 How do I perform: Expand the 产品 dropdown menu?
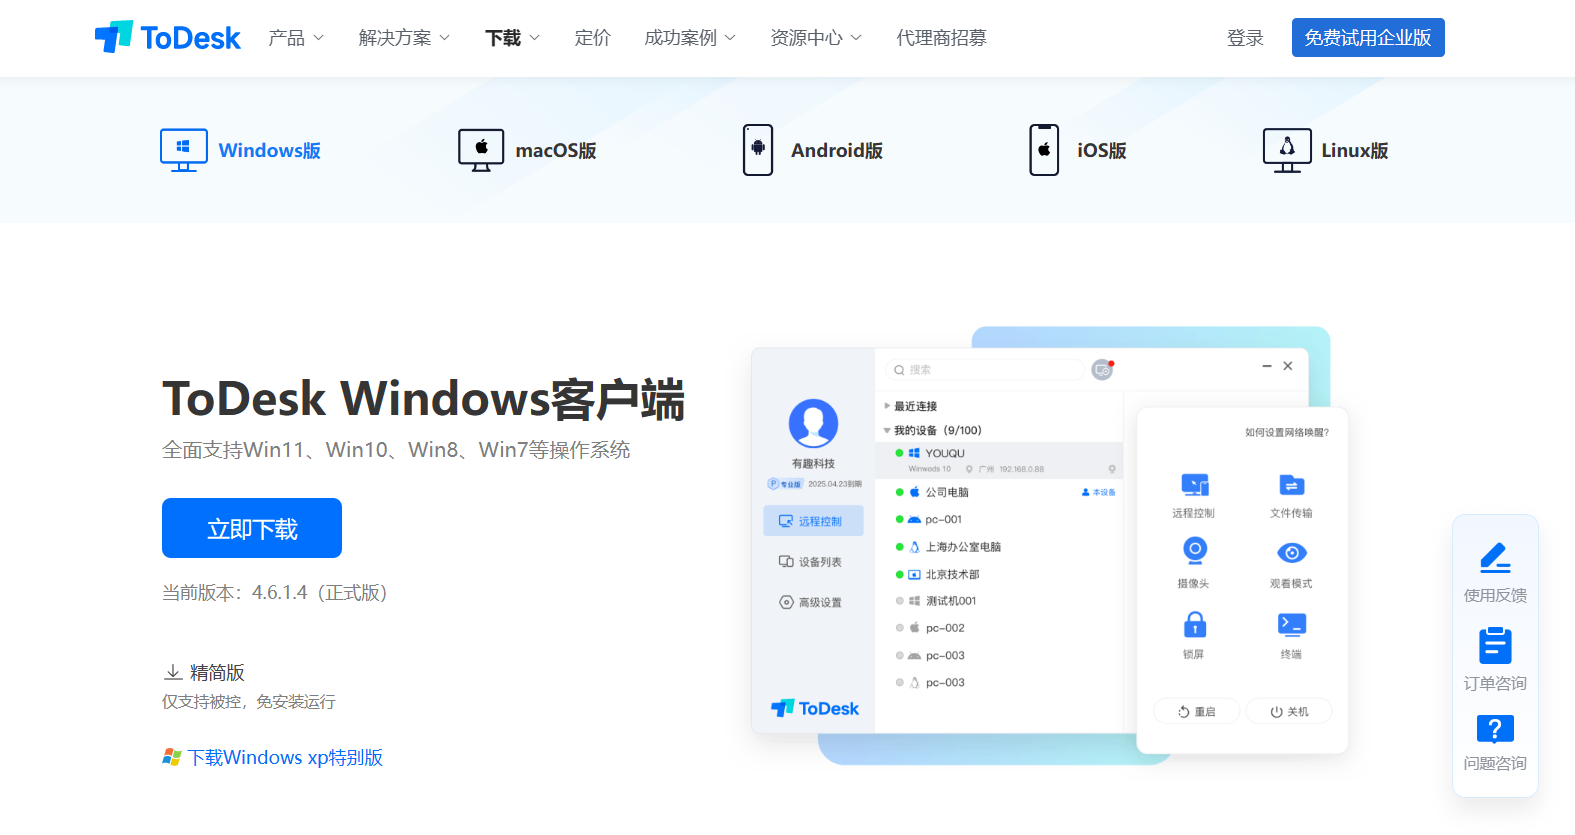point(296,38)
